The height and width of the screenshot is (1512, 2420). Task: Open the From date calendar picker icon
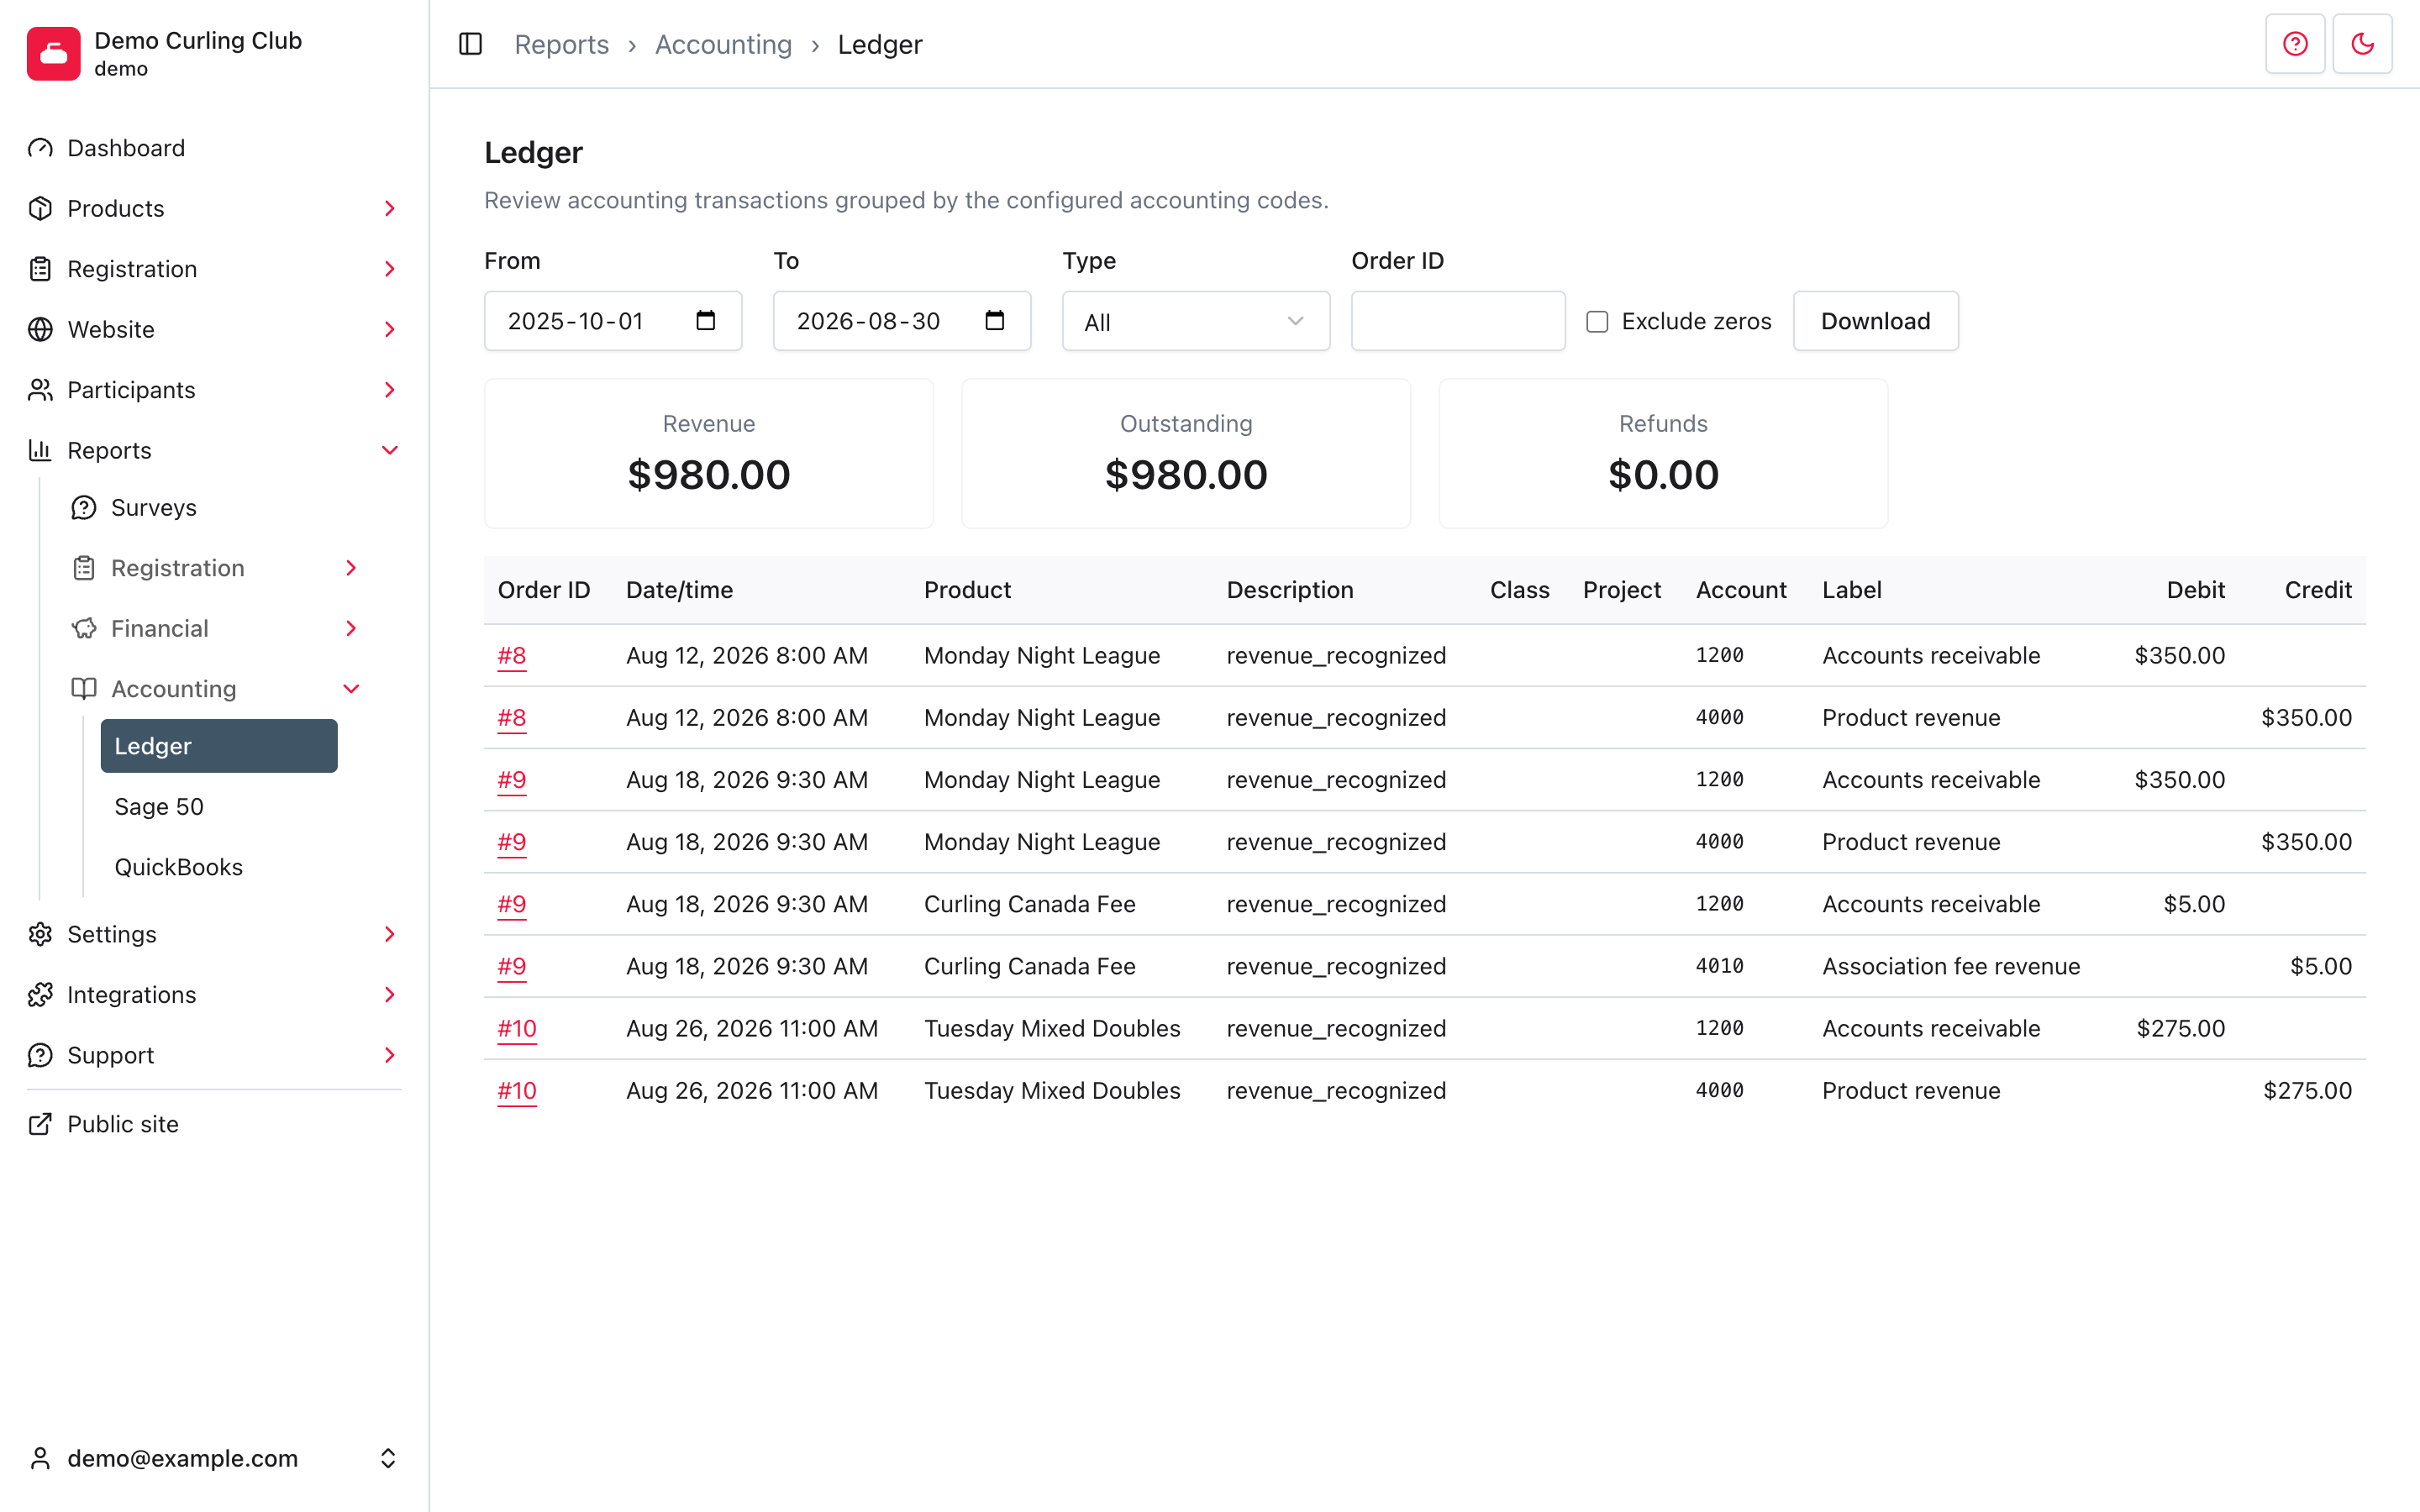click(705, 320)
